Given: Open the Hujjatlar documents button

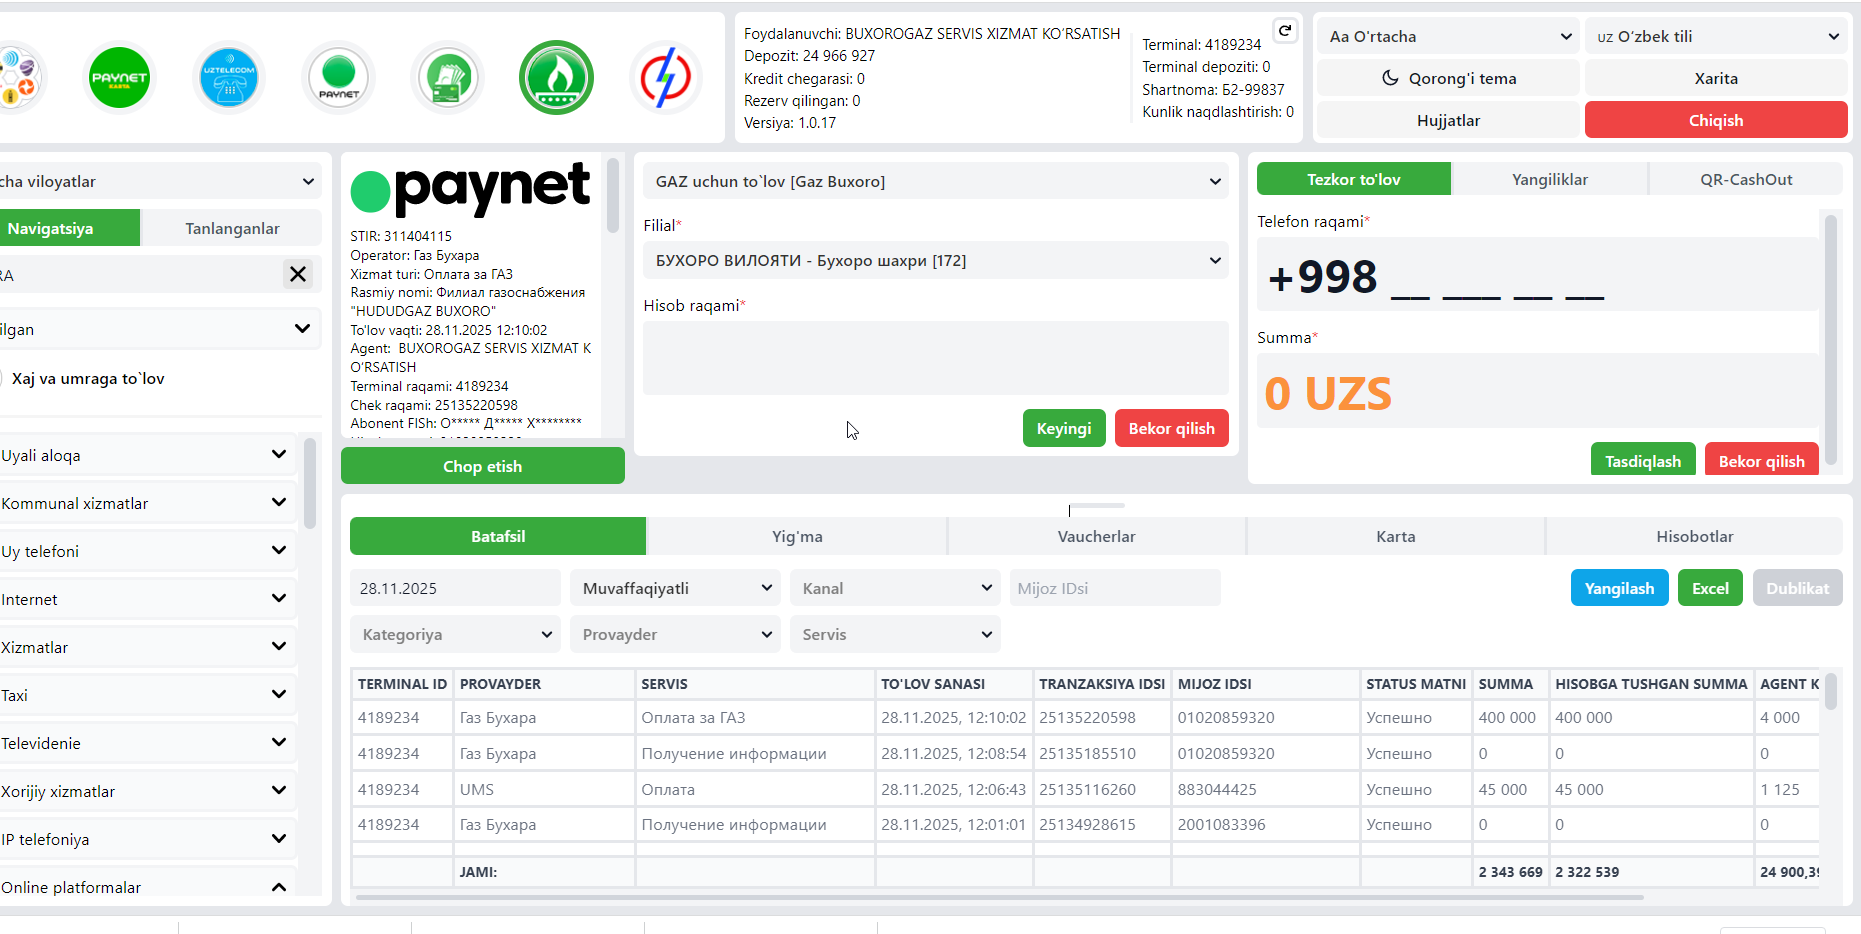Looking at the screenshot, I should (1448, 120).
